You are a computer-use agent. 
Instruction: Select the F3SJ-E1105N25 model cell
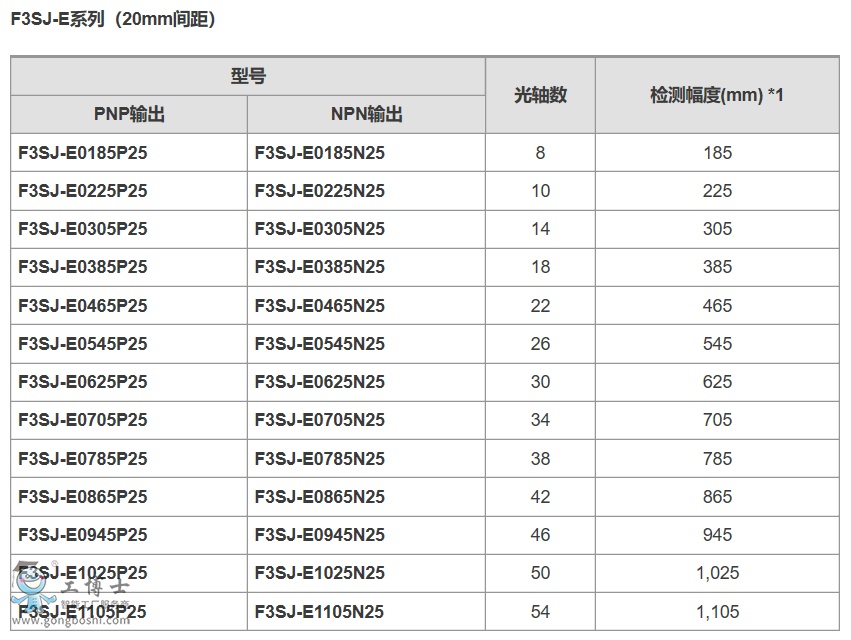click(320, 612)
